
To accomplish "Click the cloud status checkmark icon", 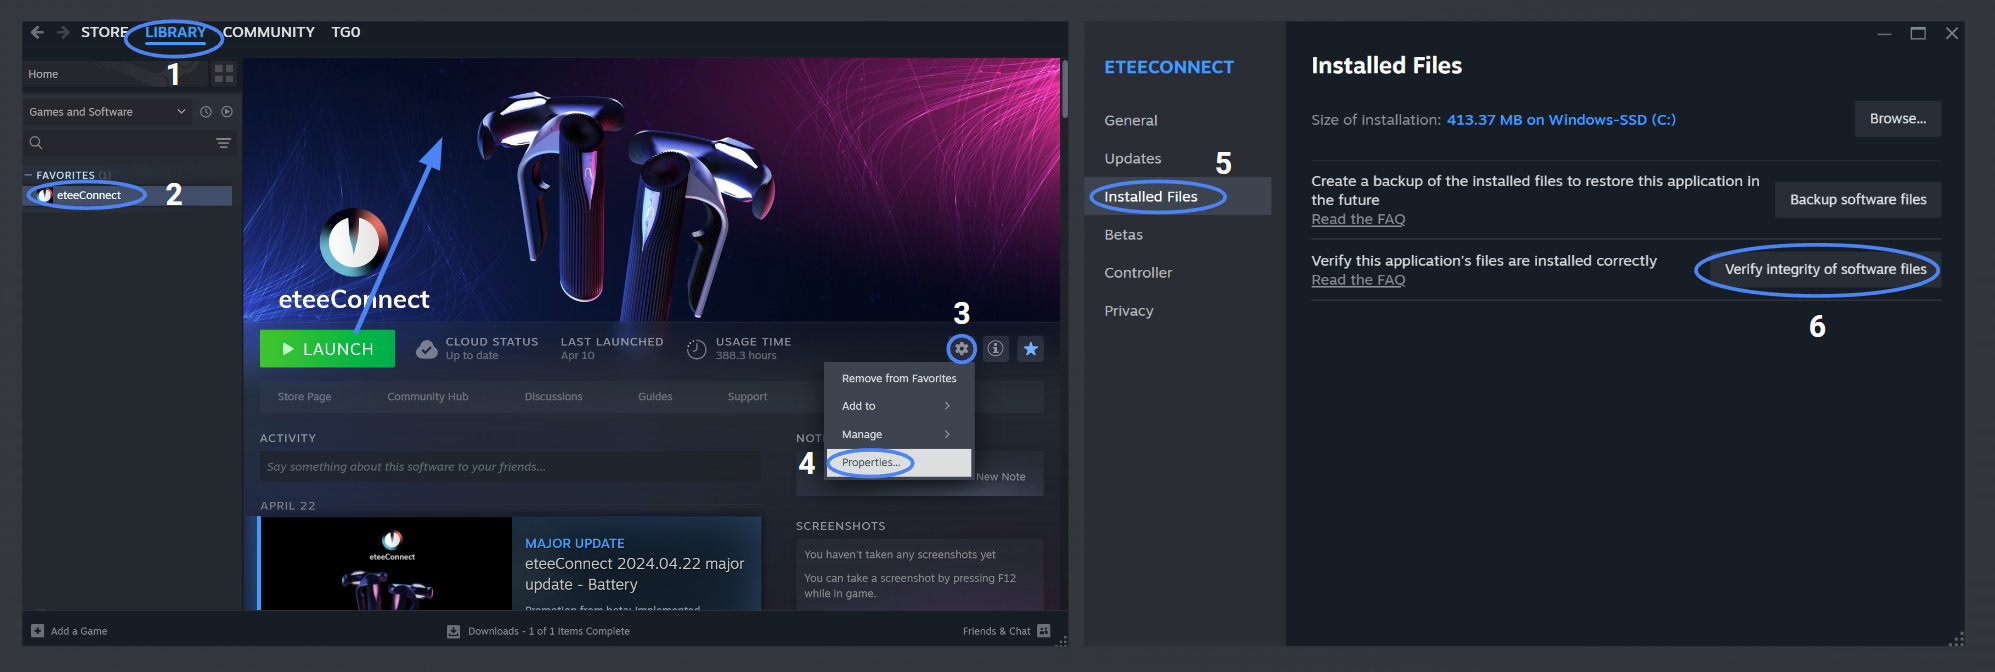I will pyautogui.click(x=427, y=349).
